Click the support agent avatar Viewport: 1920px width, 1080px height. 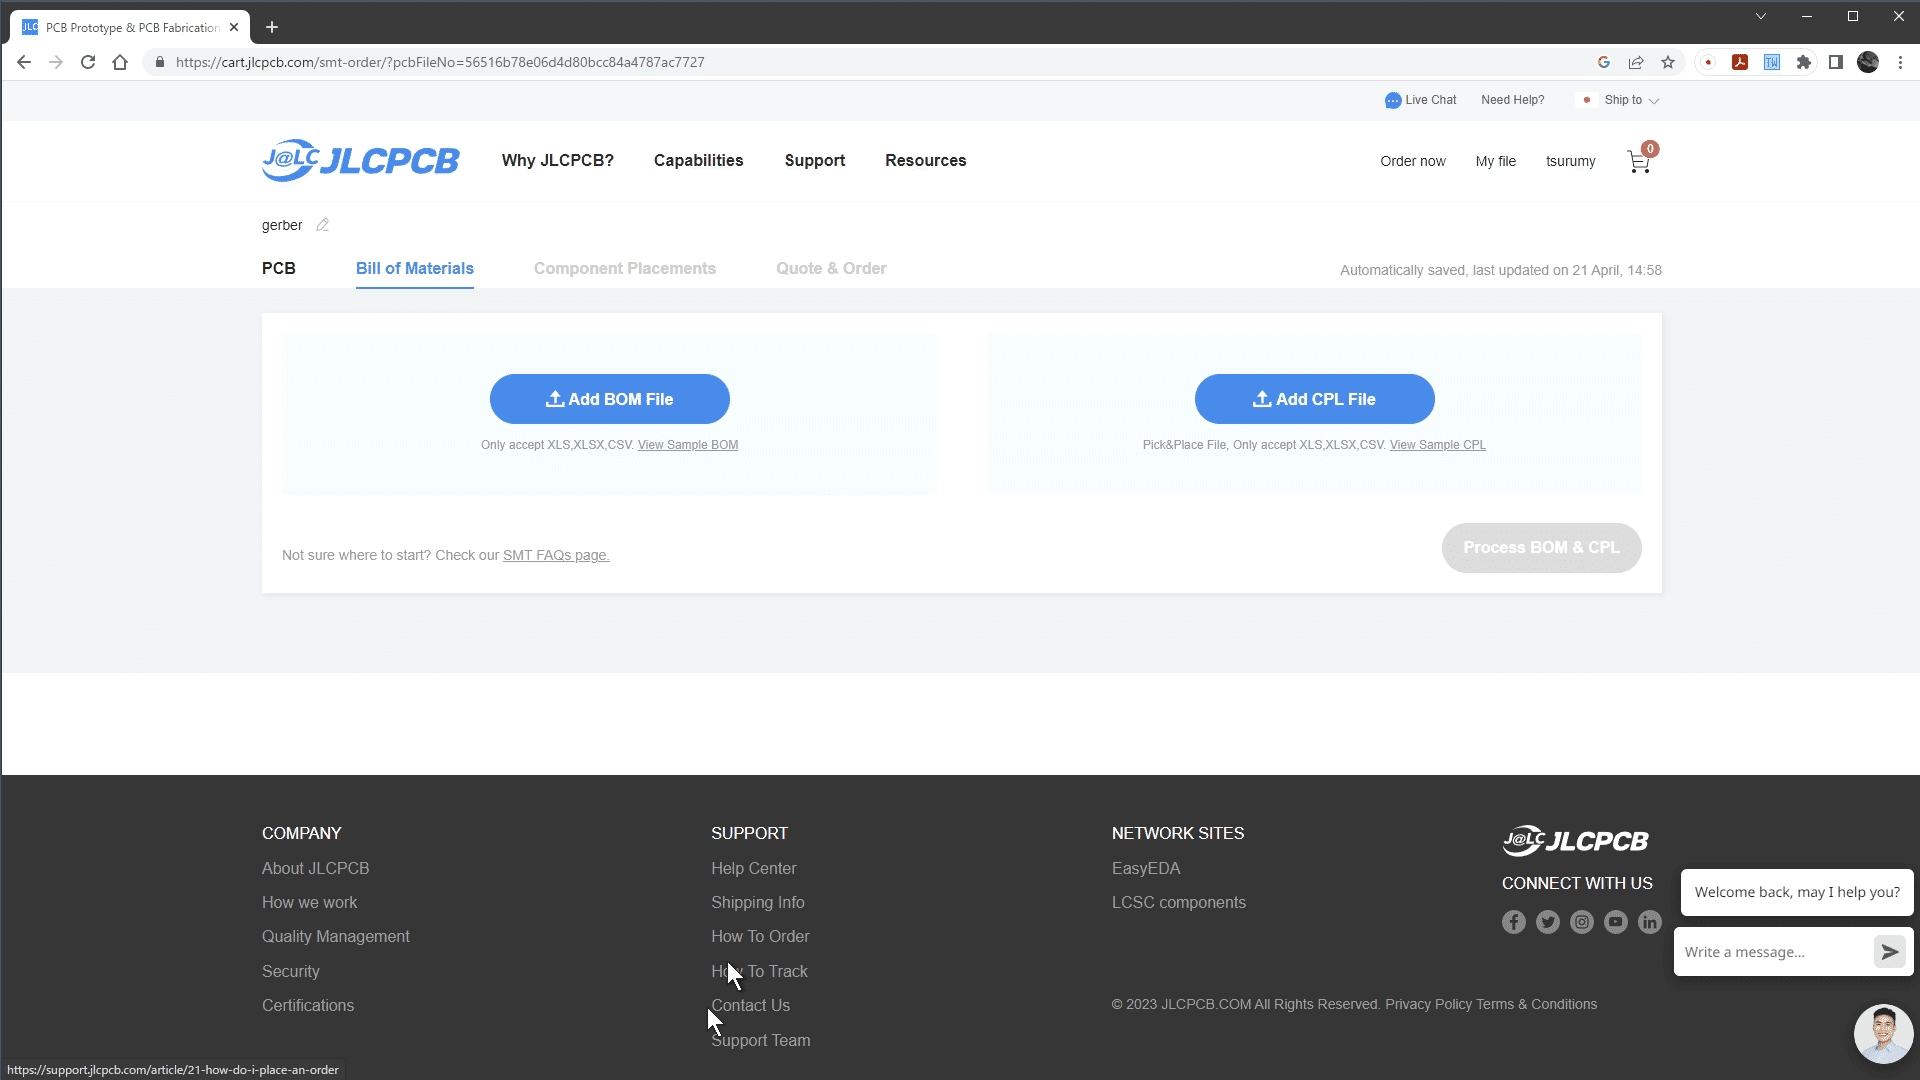[1883, 1034]
